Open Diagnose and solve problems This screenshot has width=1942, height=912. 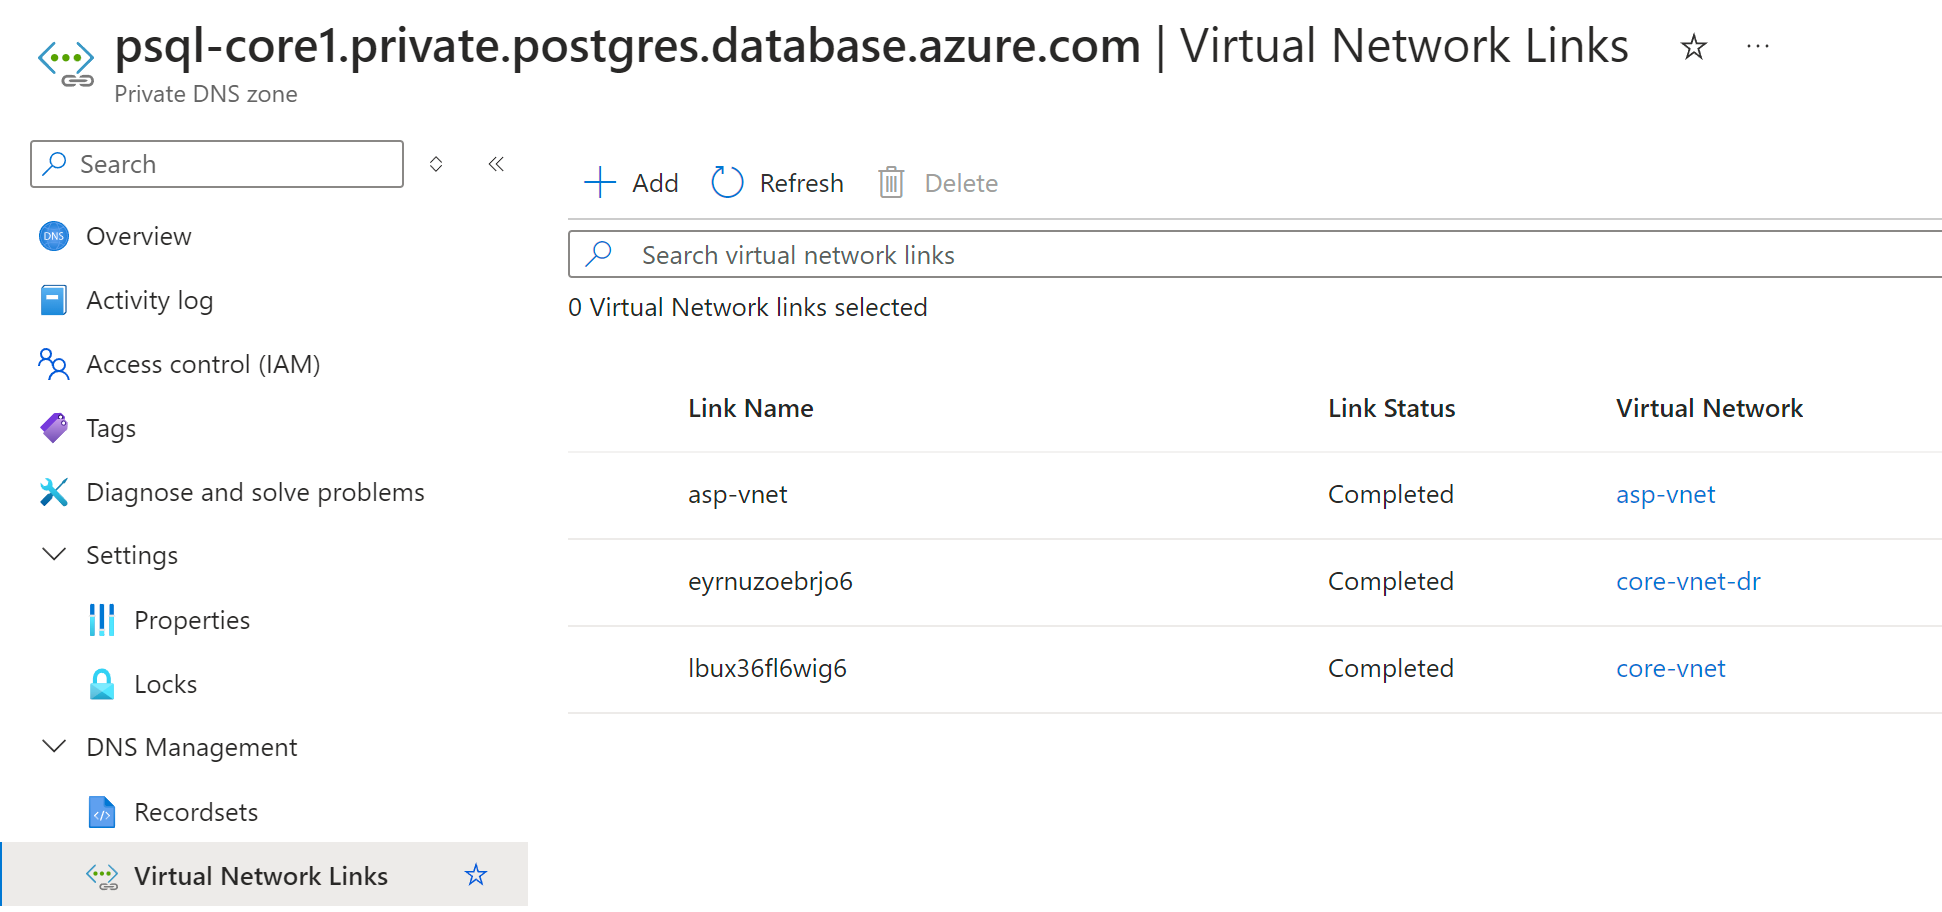tap(255, 492)
